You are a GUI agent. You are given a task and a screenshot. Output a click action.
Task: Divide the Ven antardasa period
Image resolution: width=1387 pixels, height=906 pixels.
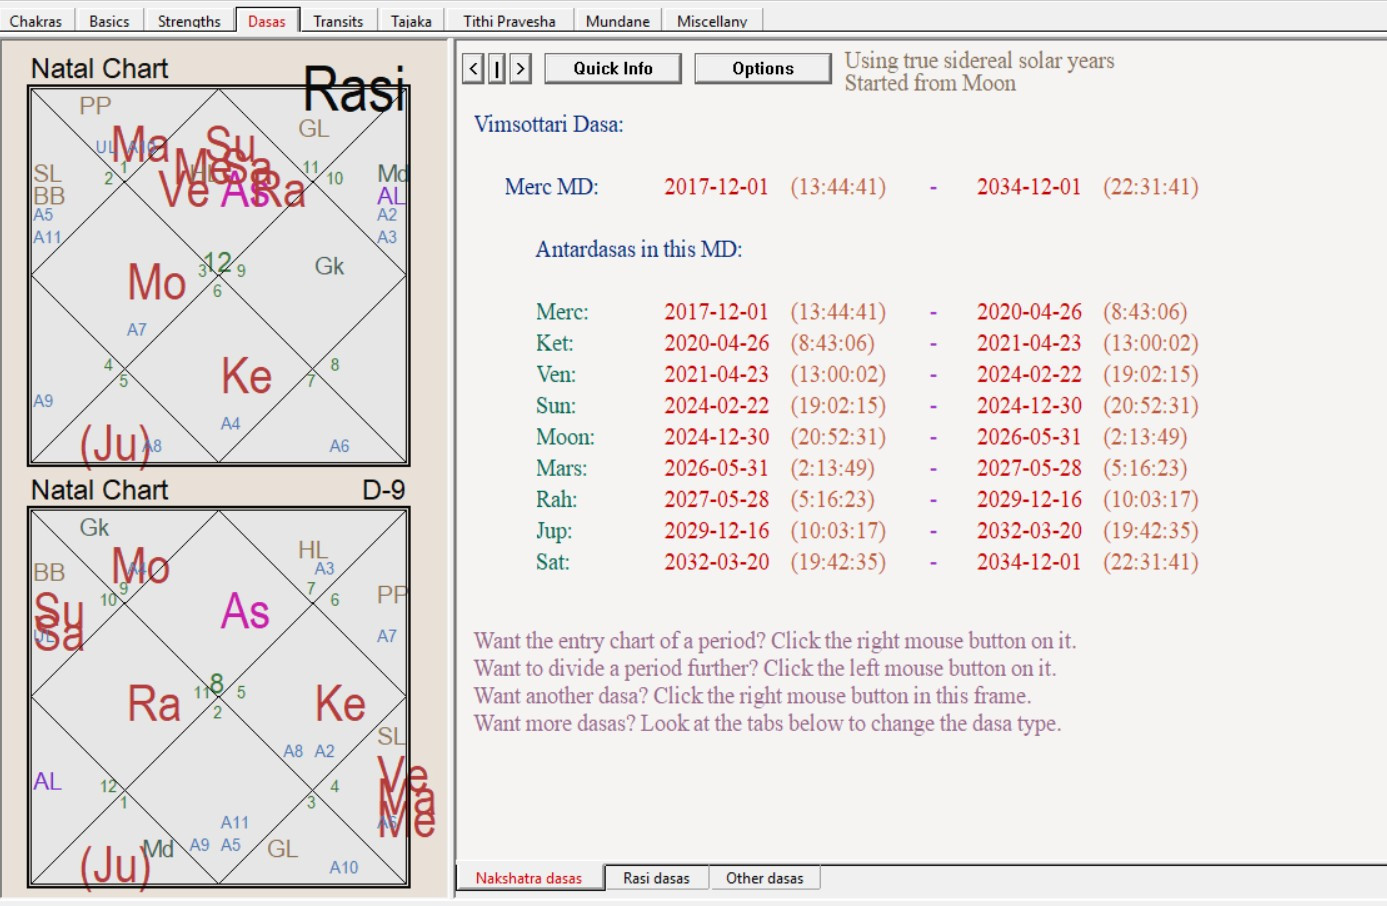coord(555,374)
